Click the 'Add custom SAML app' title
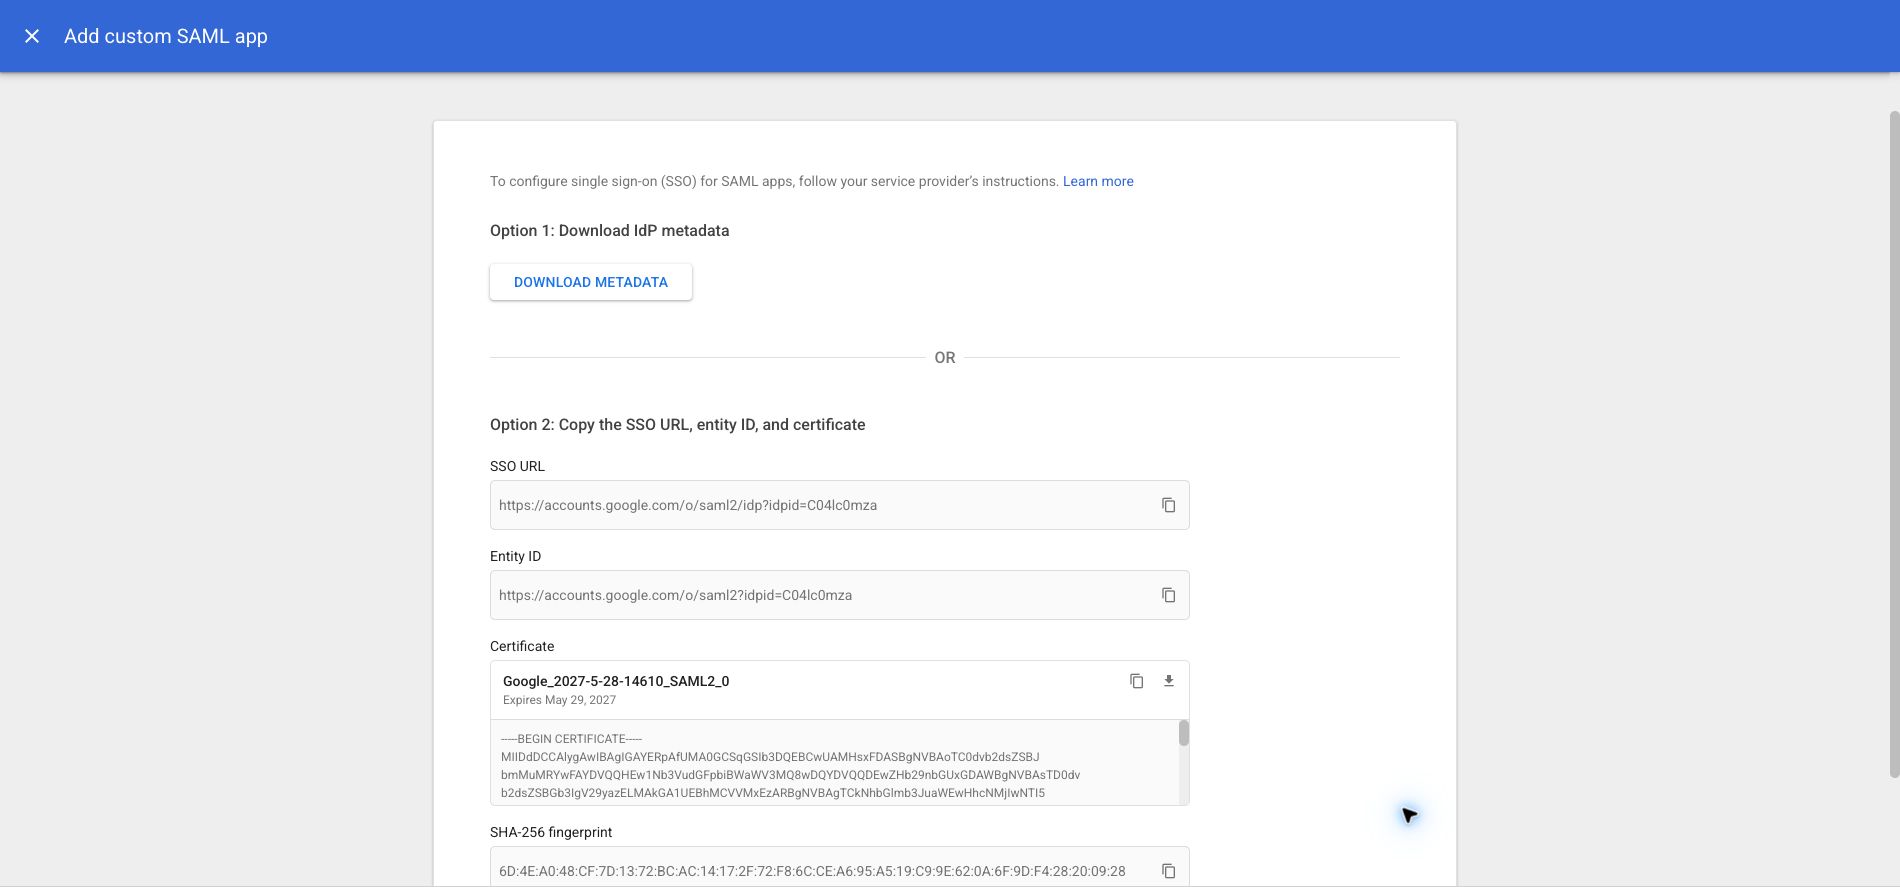 (x=166, y=36)
